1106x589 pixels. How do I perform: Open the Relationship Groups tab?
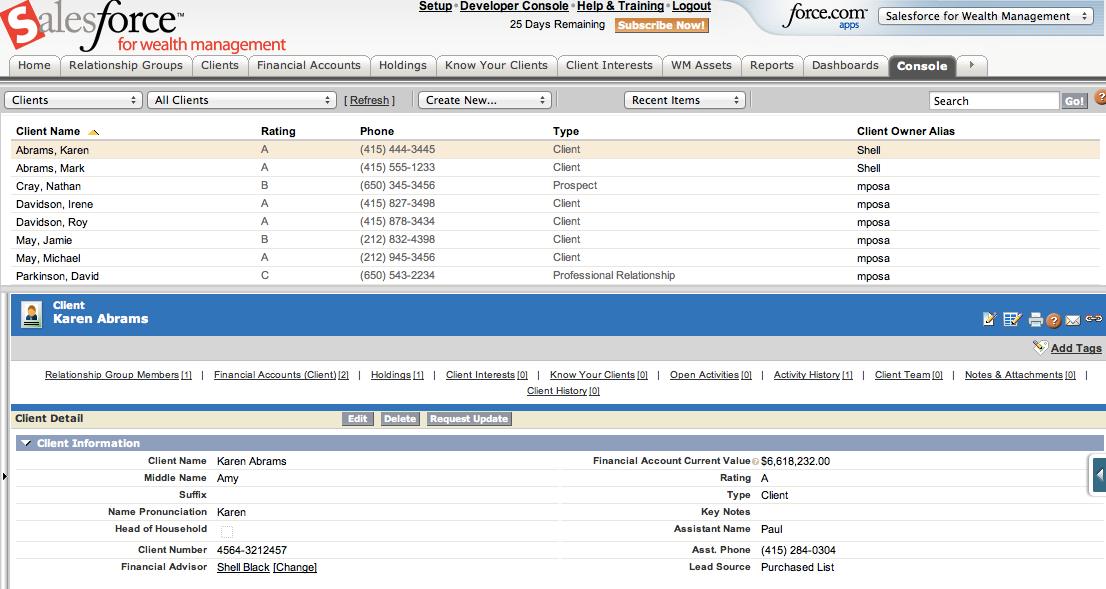click(x=126, y=65)
